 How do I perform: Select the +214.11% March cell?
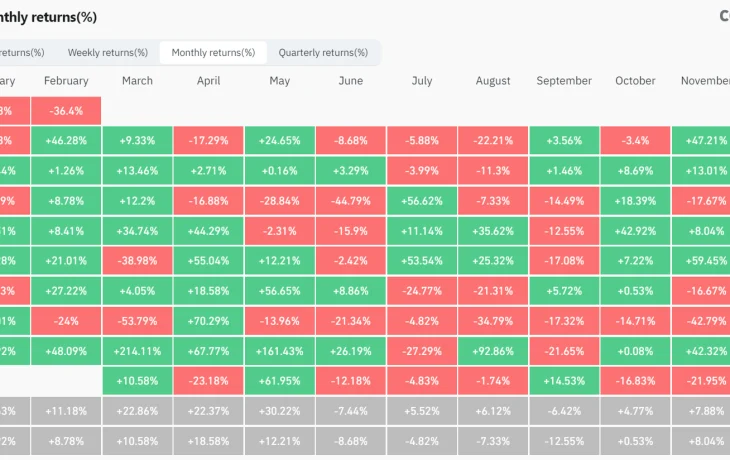(x=137, y=351)
